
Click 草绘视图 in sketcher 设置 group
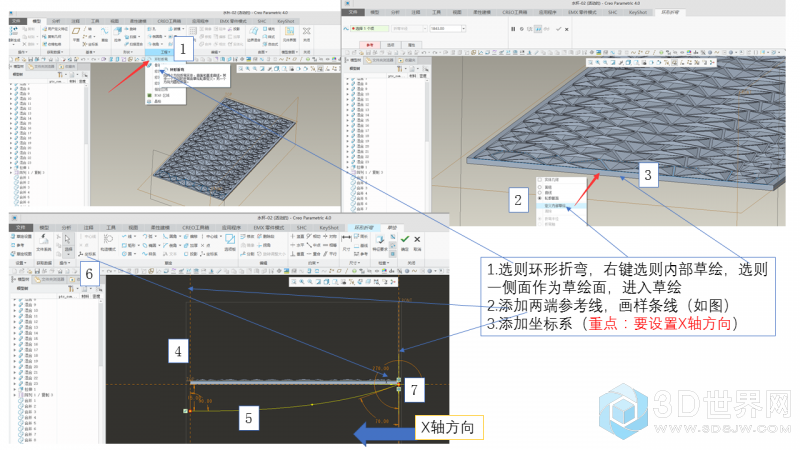tap(21, 254)
